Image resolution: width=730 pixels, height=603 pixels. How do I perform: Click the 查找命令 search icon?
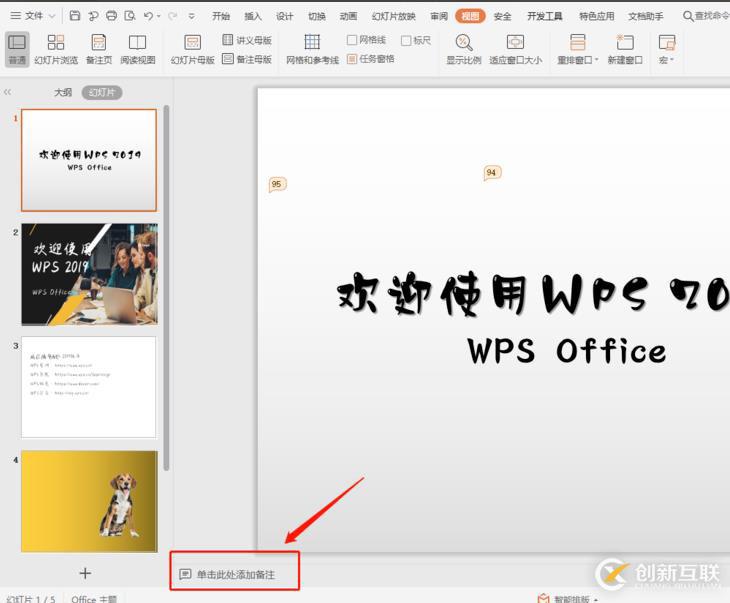coord(688,16)
